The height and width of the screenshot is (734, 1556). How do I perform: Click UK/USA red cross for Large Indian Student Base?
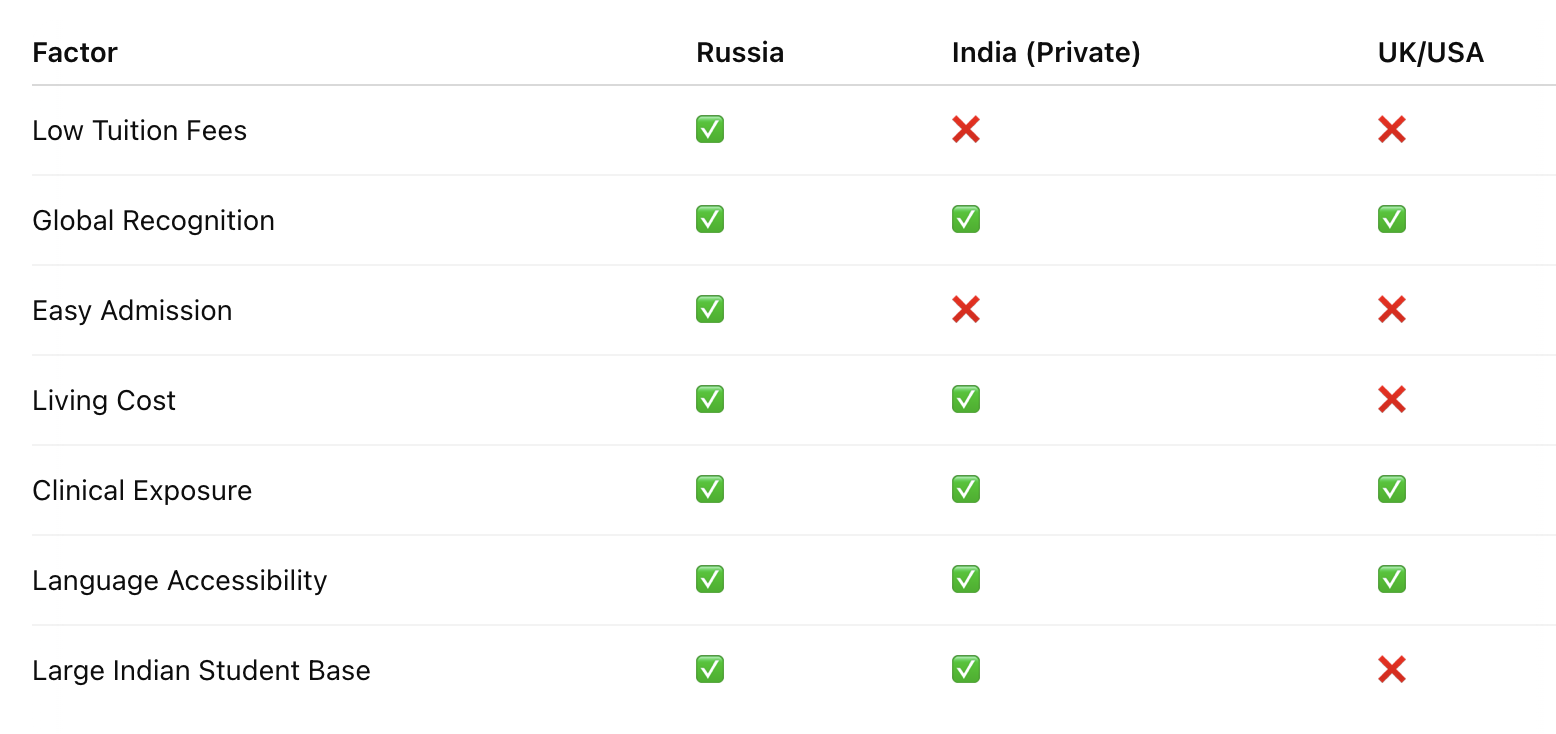[1392, 669]
